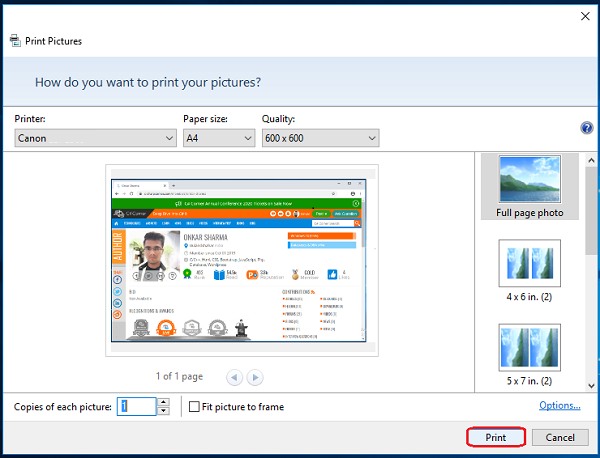Enable Fit picture to frame checkbox
The width and height of the screenshot is (600, 458).
pyautogui.click(x=194, y=406)
